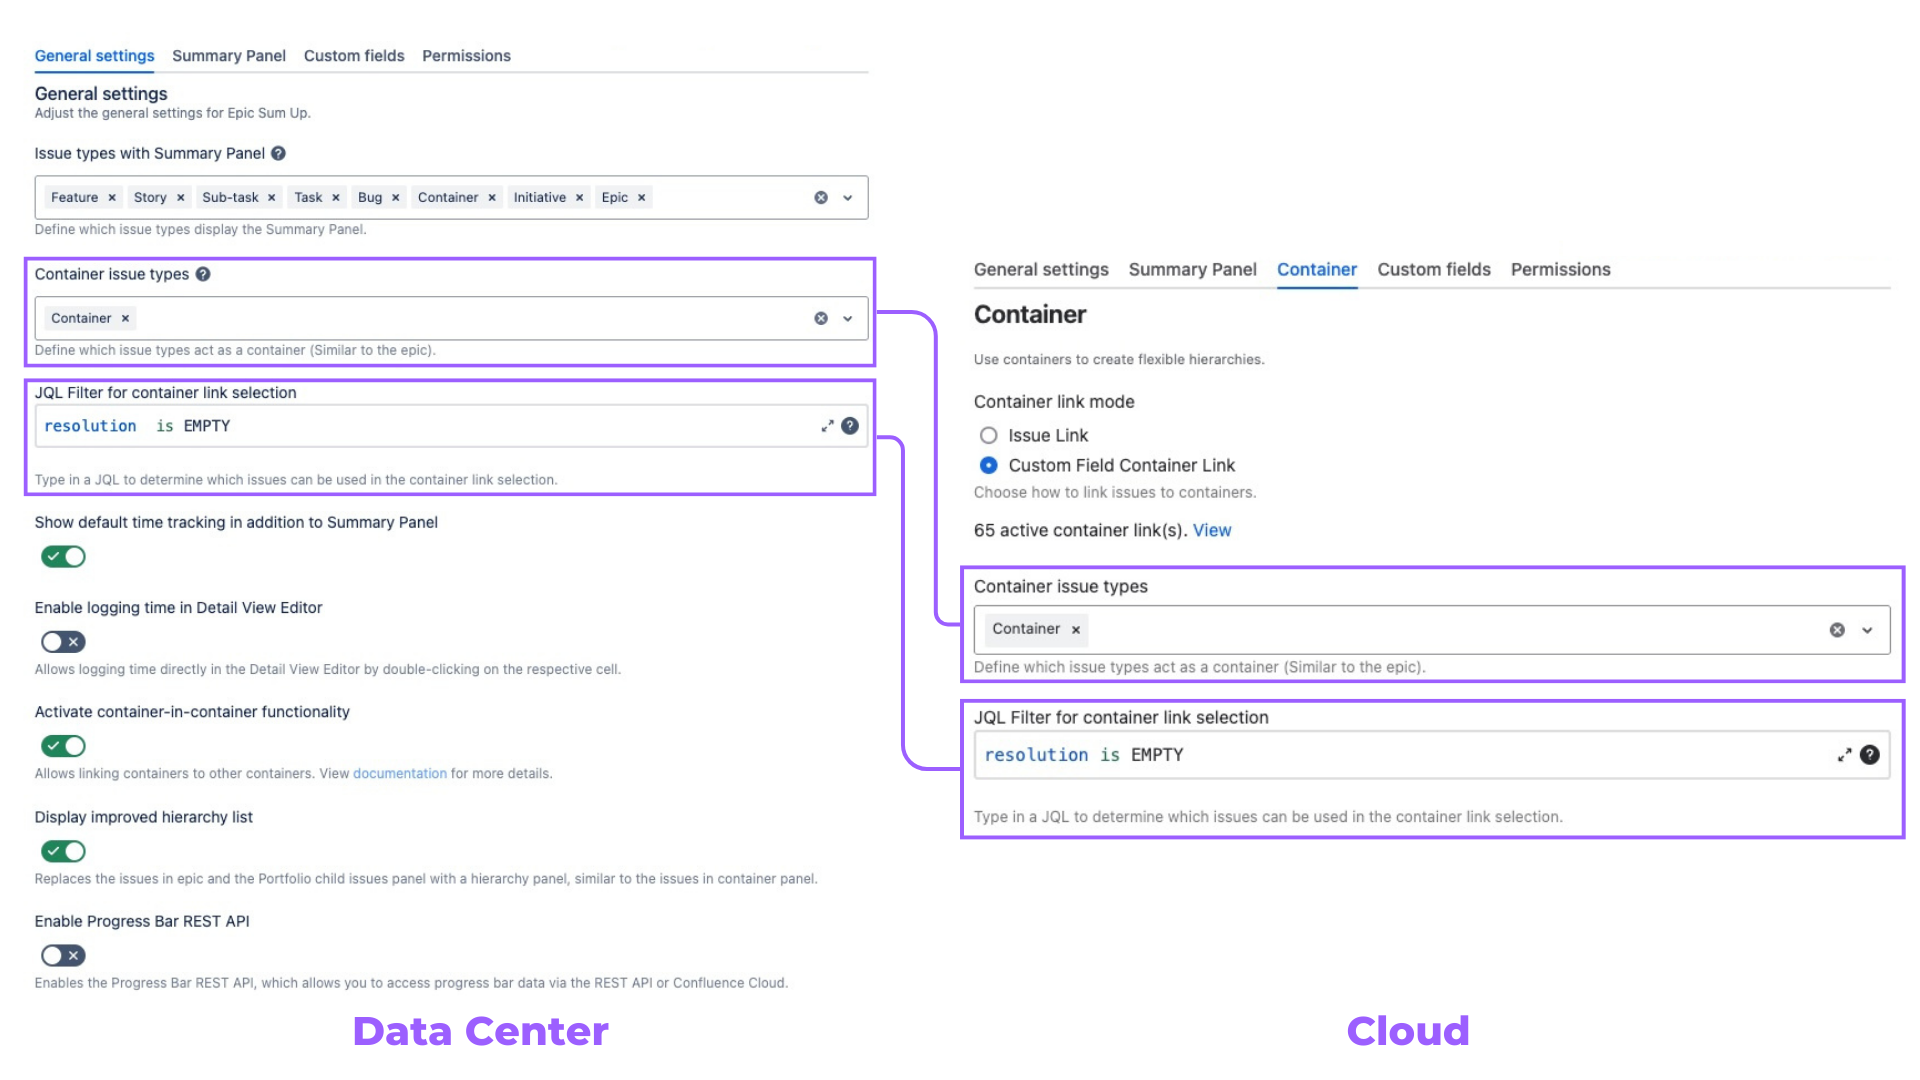
Task: Expand Cloud Container issue types dropdown arrow
Action: pos(1867,630)
